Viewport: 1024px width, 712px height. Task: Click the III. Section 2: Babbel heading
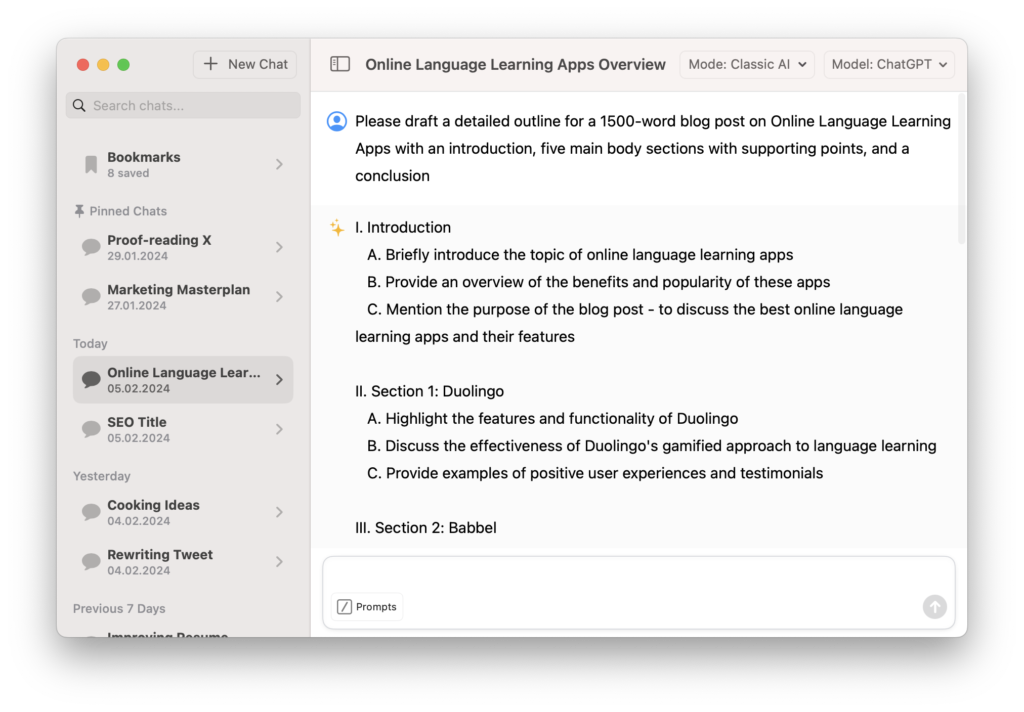tap(426, 528)
